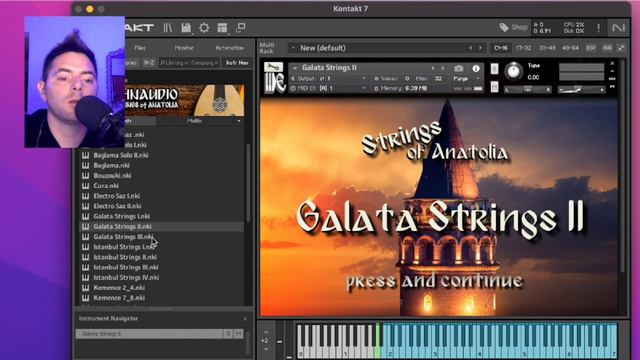
Task: Close the Galata Strings II instrument with X
Action: (612, 64)
